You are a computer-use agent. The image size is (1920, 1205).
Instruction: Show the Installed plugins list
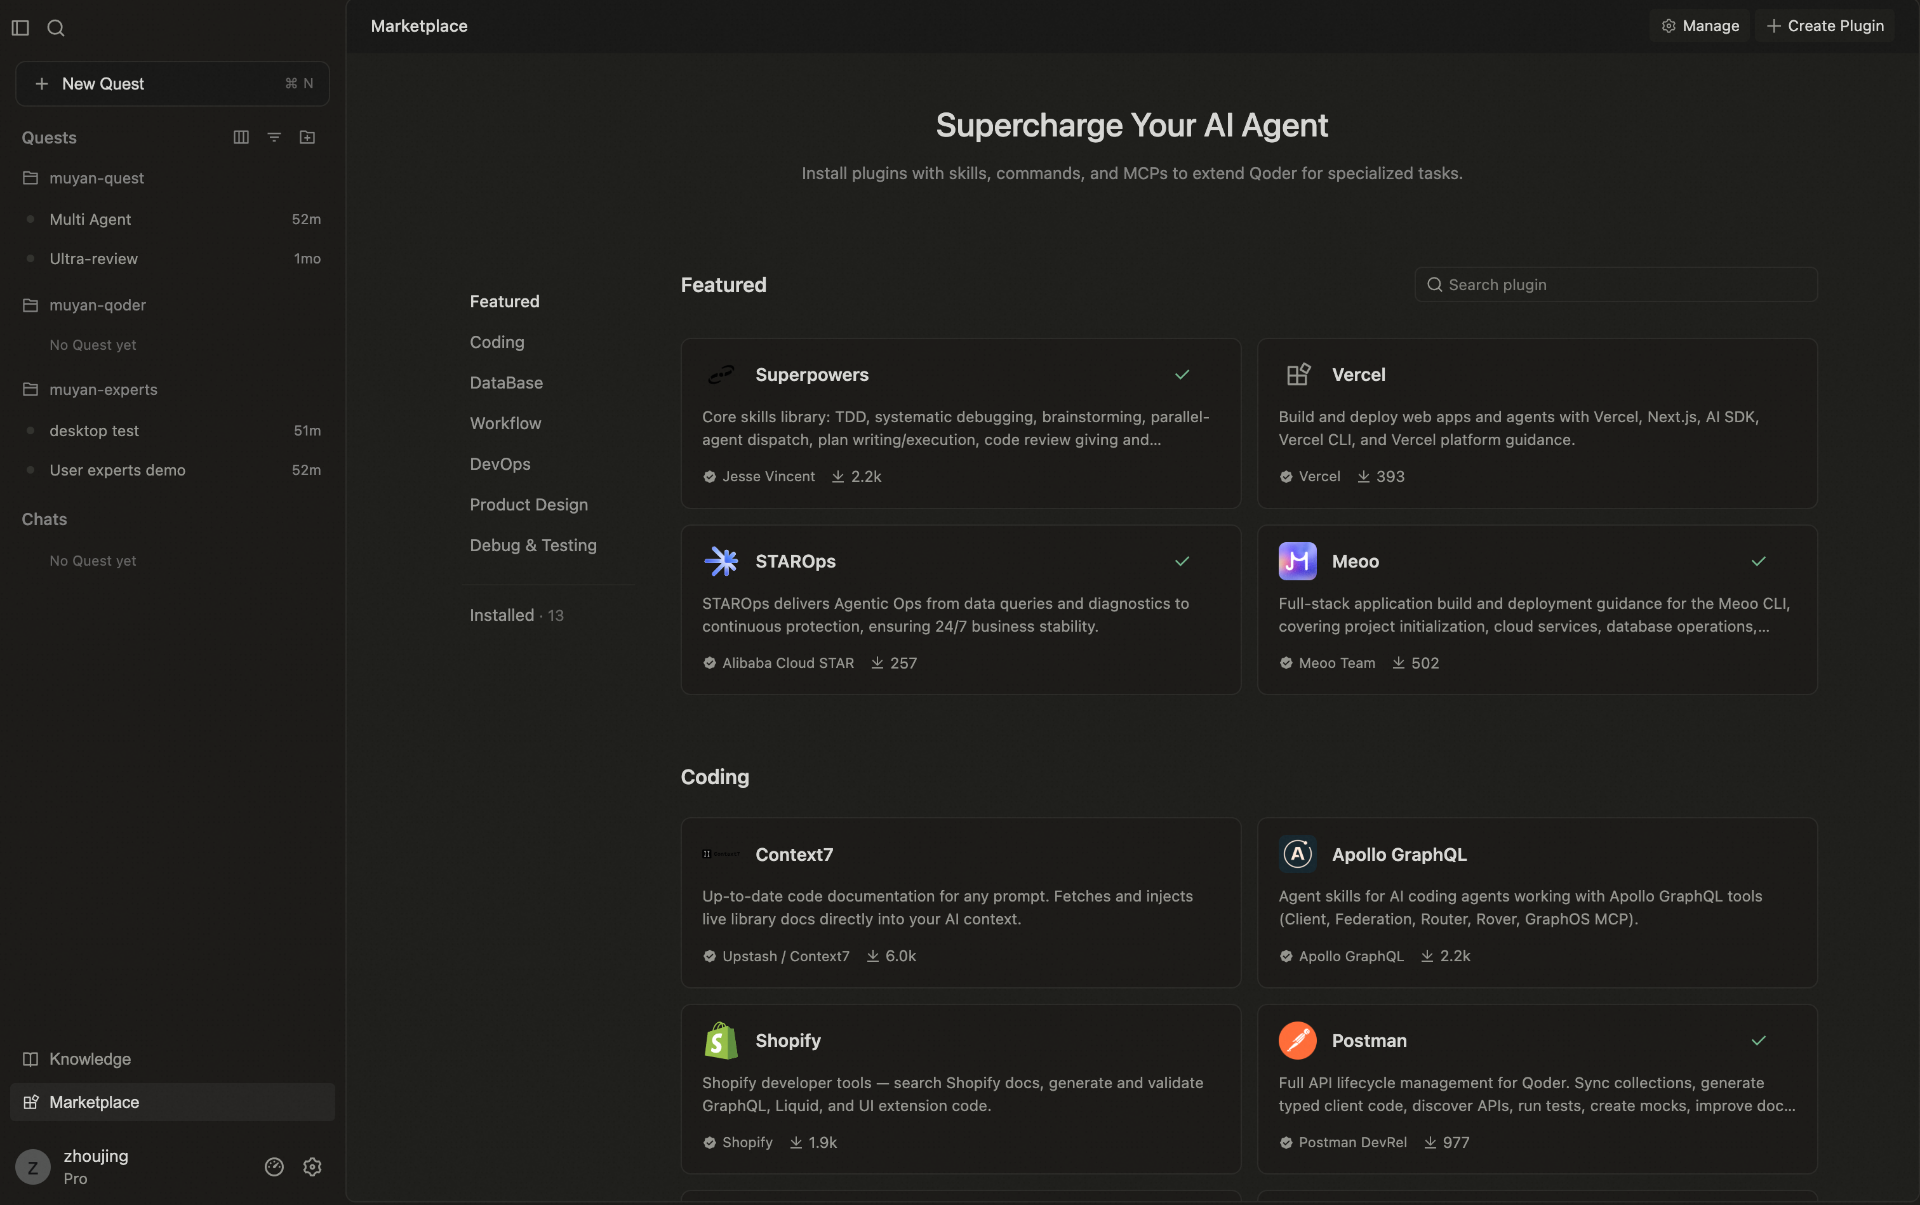point(516,615)
